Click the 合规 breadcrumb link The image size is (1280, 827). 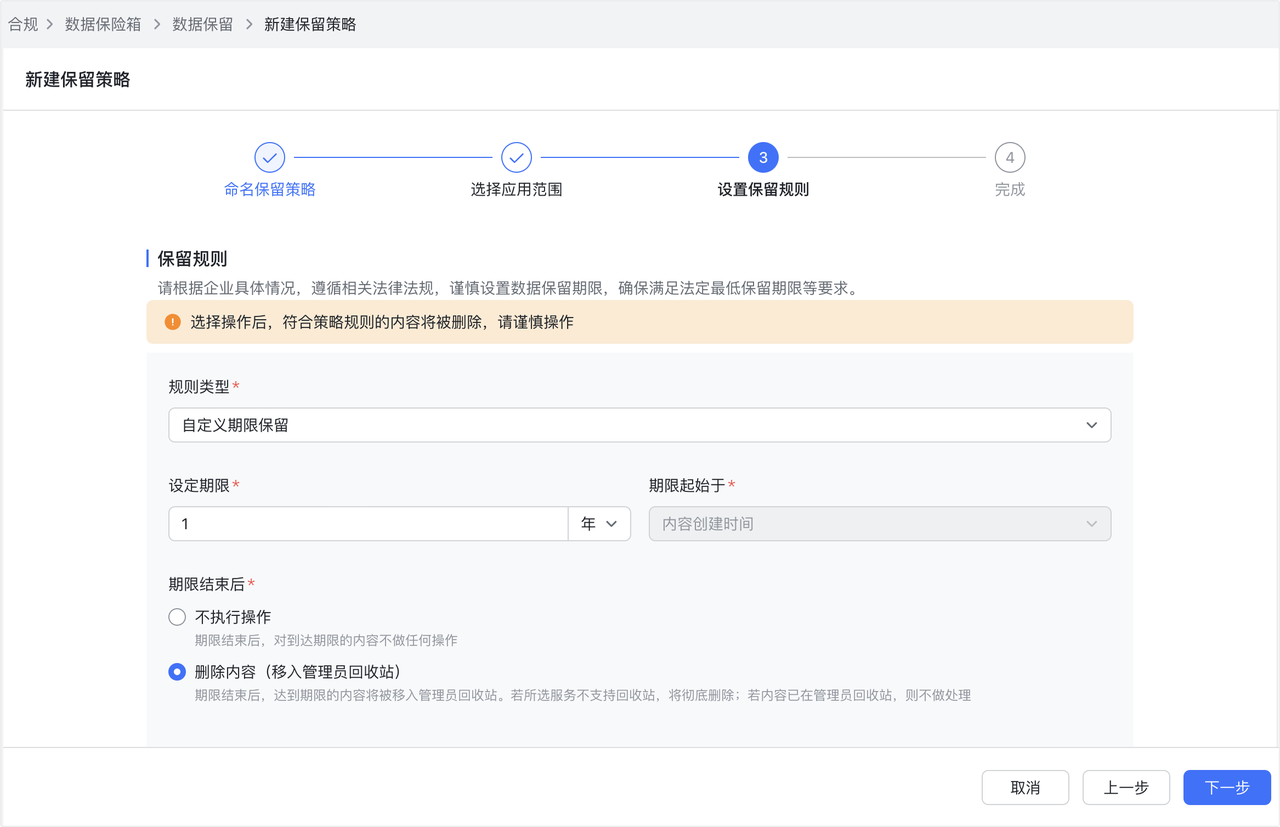tap(23, 24)
